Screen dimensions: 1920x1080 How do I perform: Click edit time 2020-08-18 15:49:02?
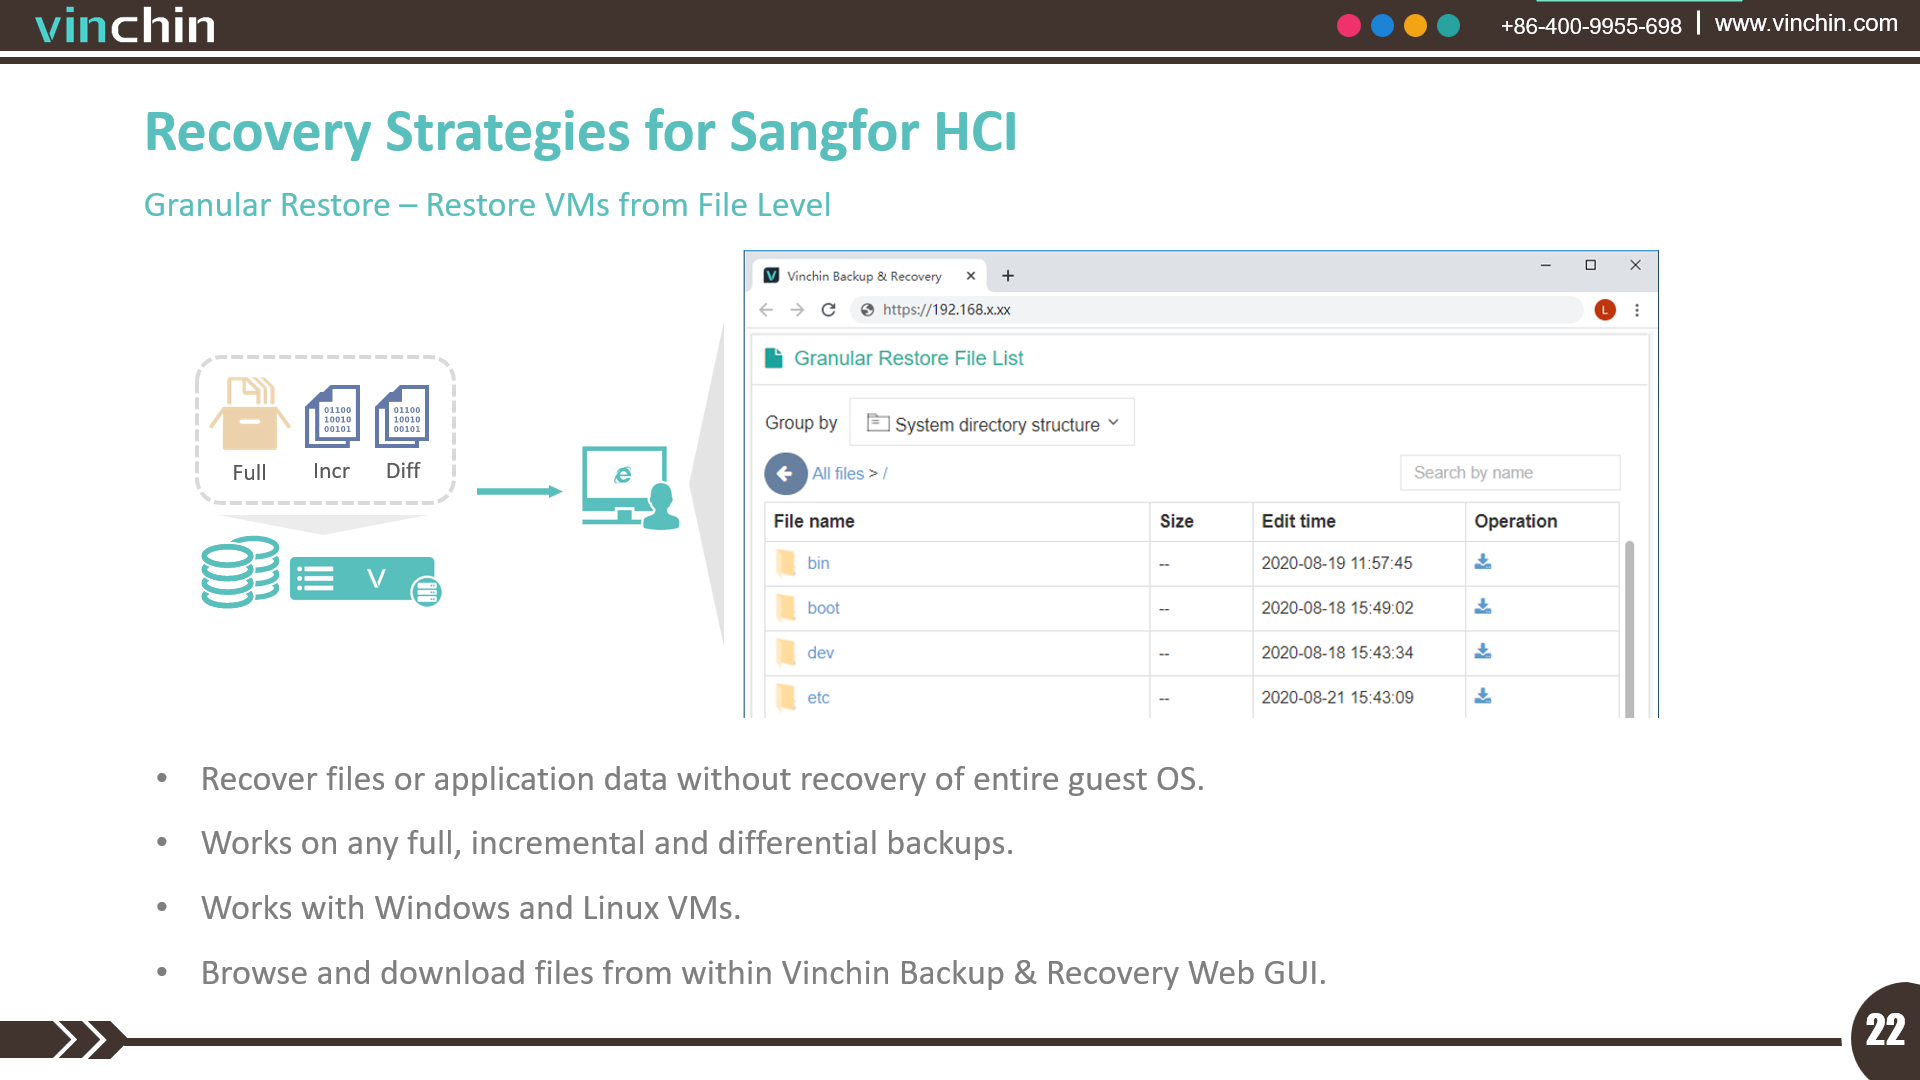click(1337, 608)
